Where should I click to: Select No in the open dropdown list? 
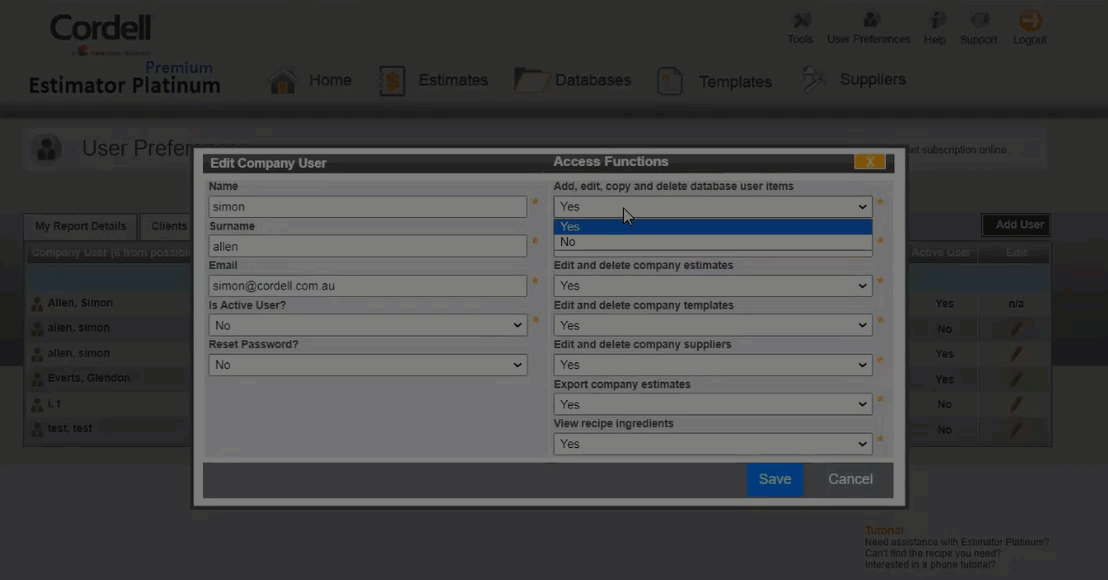click(713, 242)
